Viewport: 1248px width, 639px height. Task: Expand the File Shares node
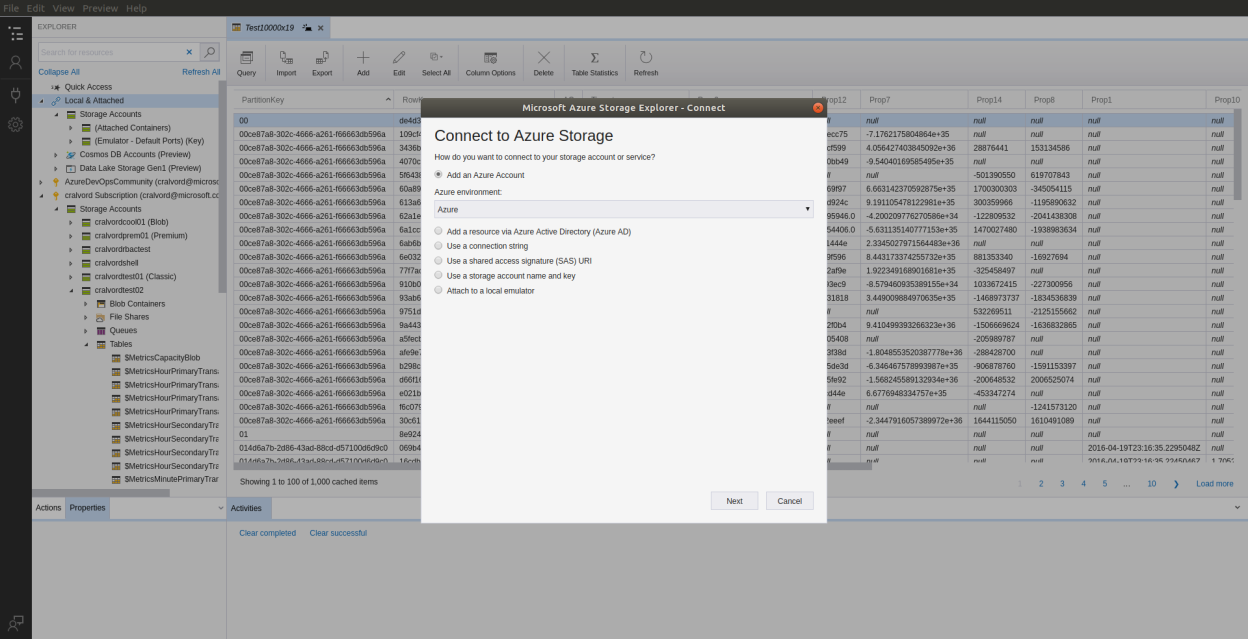point(86,317)
